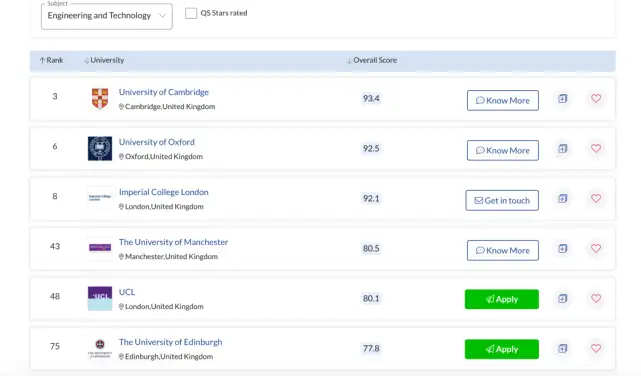641x376 pixels.
Task: Open the Engineering and Technology subject dropdown
Action: coord(107,16)
